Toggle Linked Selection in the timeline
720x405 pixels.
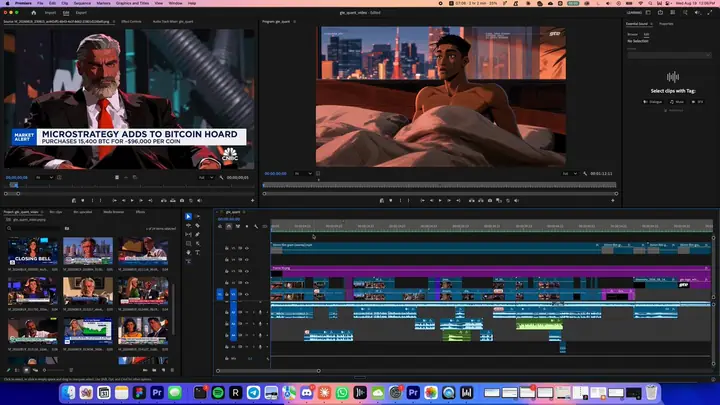tap(238, 226)
